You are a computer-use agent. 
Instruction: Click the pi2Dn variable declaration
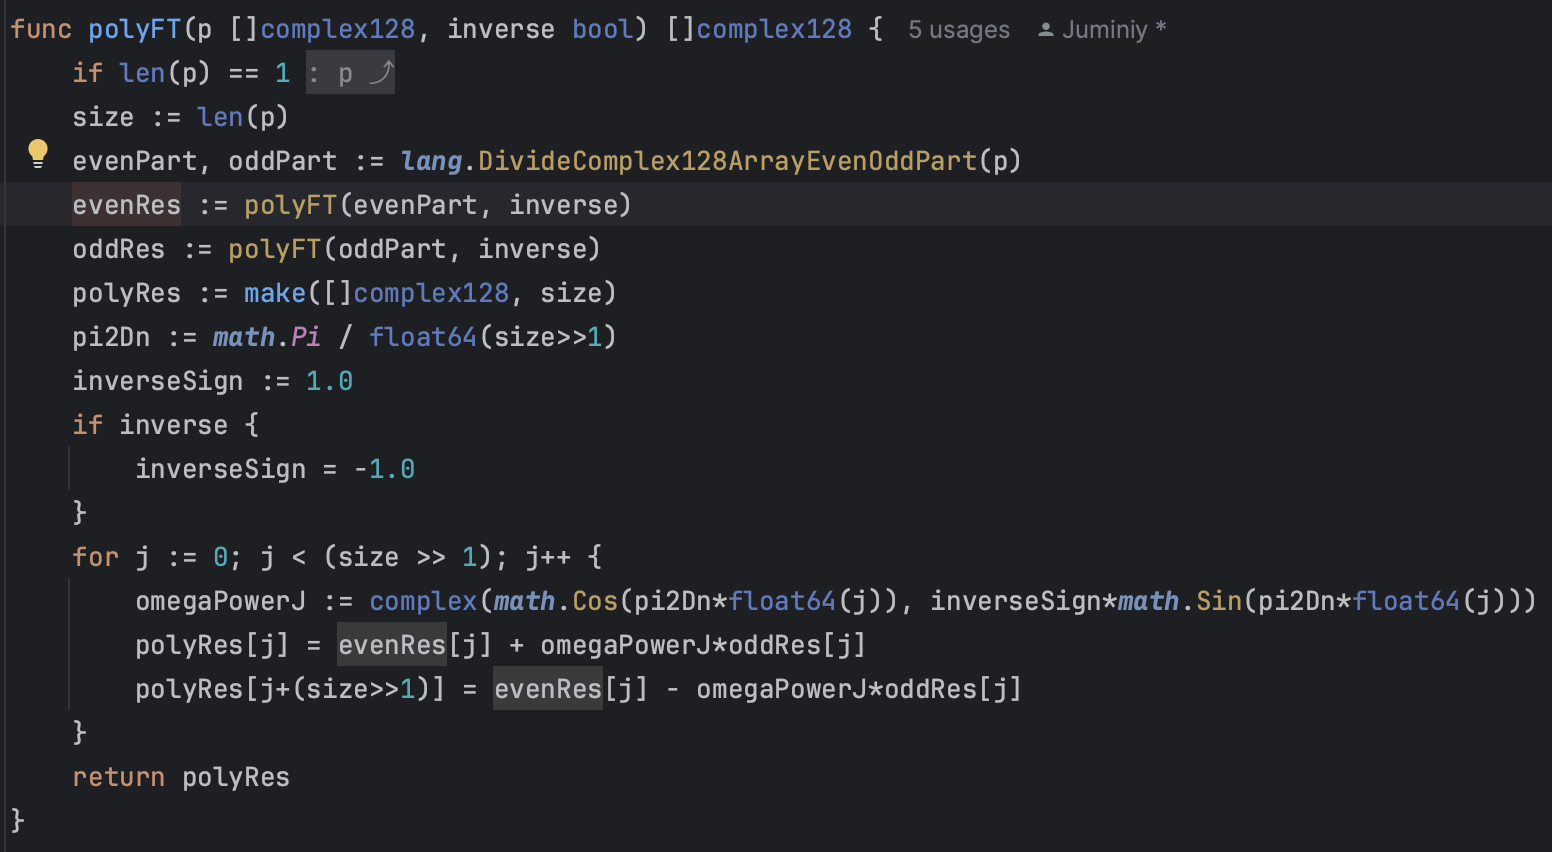[111, 337]
